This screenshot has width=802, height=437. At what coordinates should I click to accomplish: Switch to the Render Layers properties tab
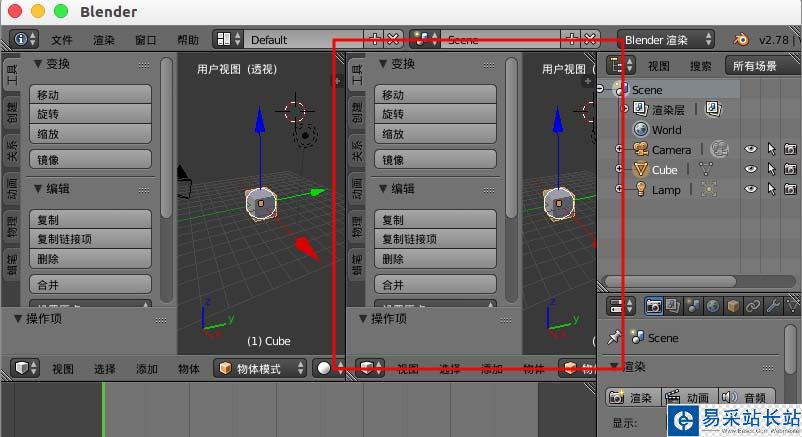[673, 306]
